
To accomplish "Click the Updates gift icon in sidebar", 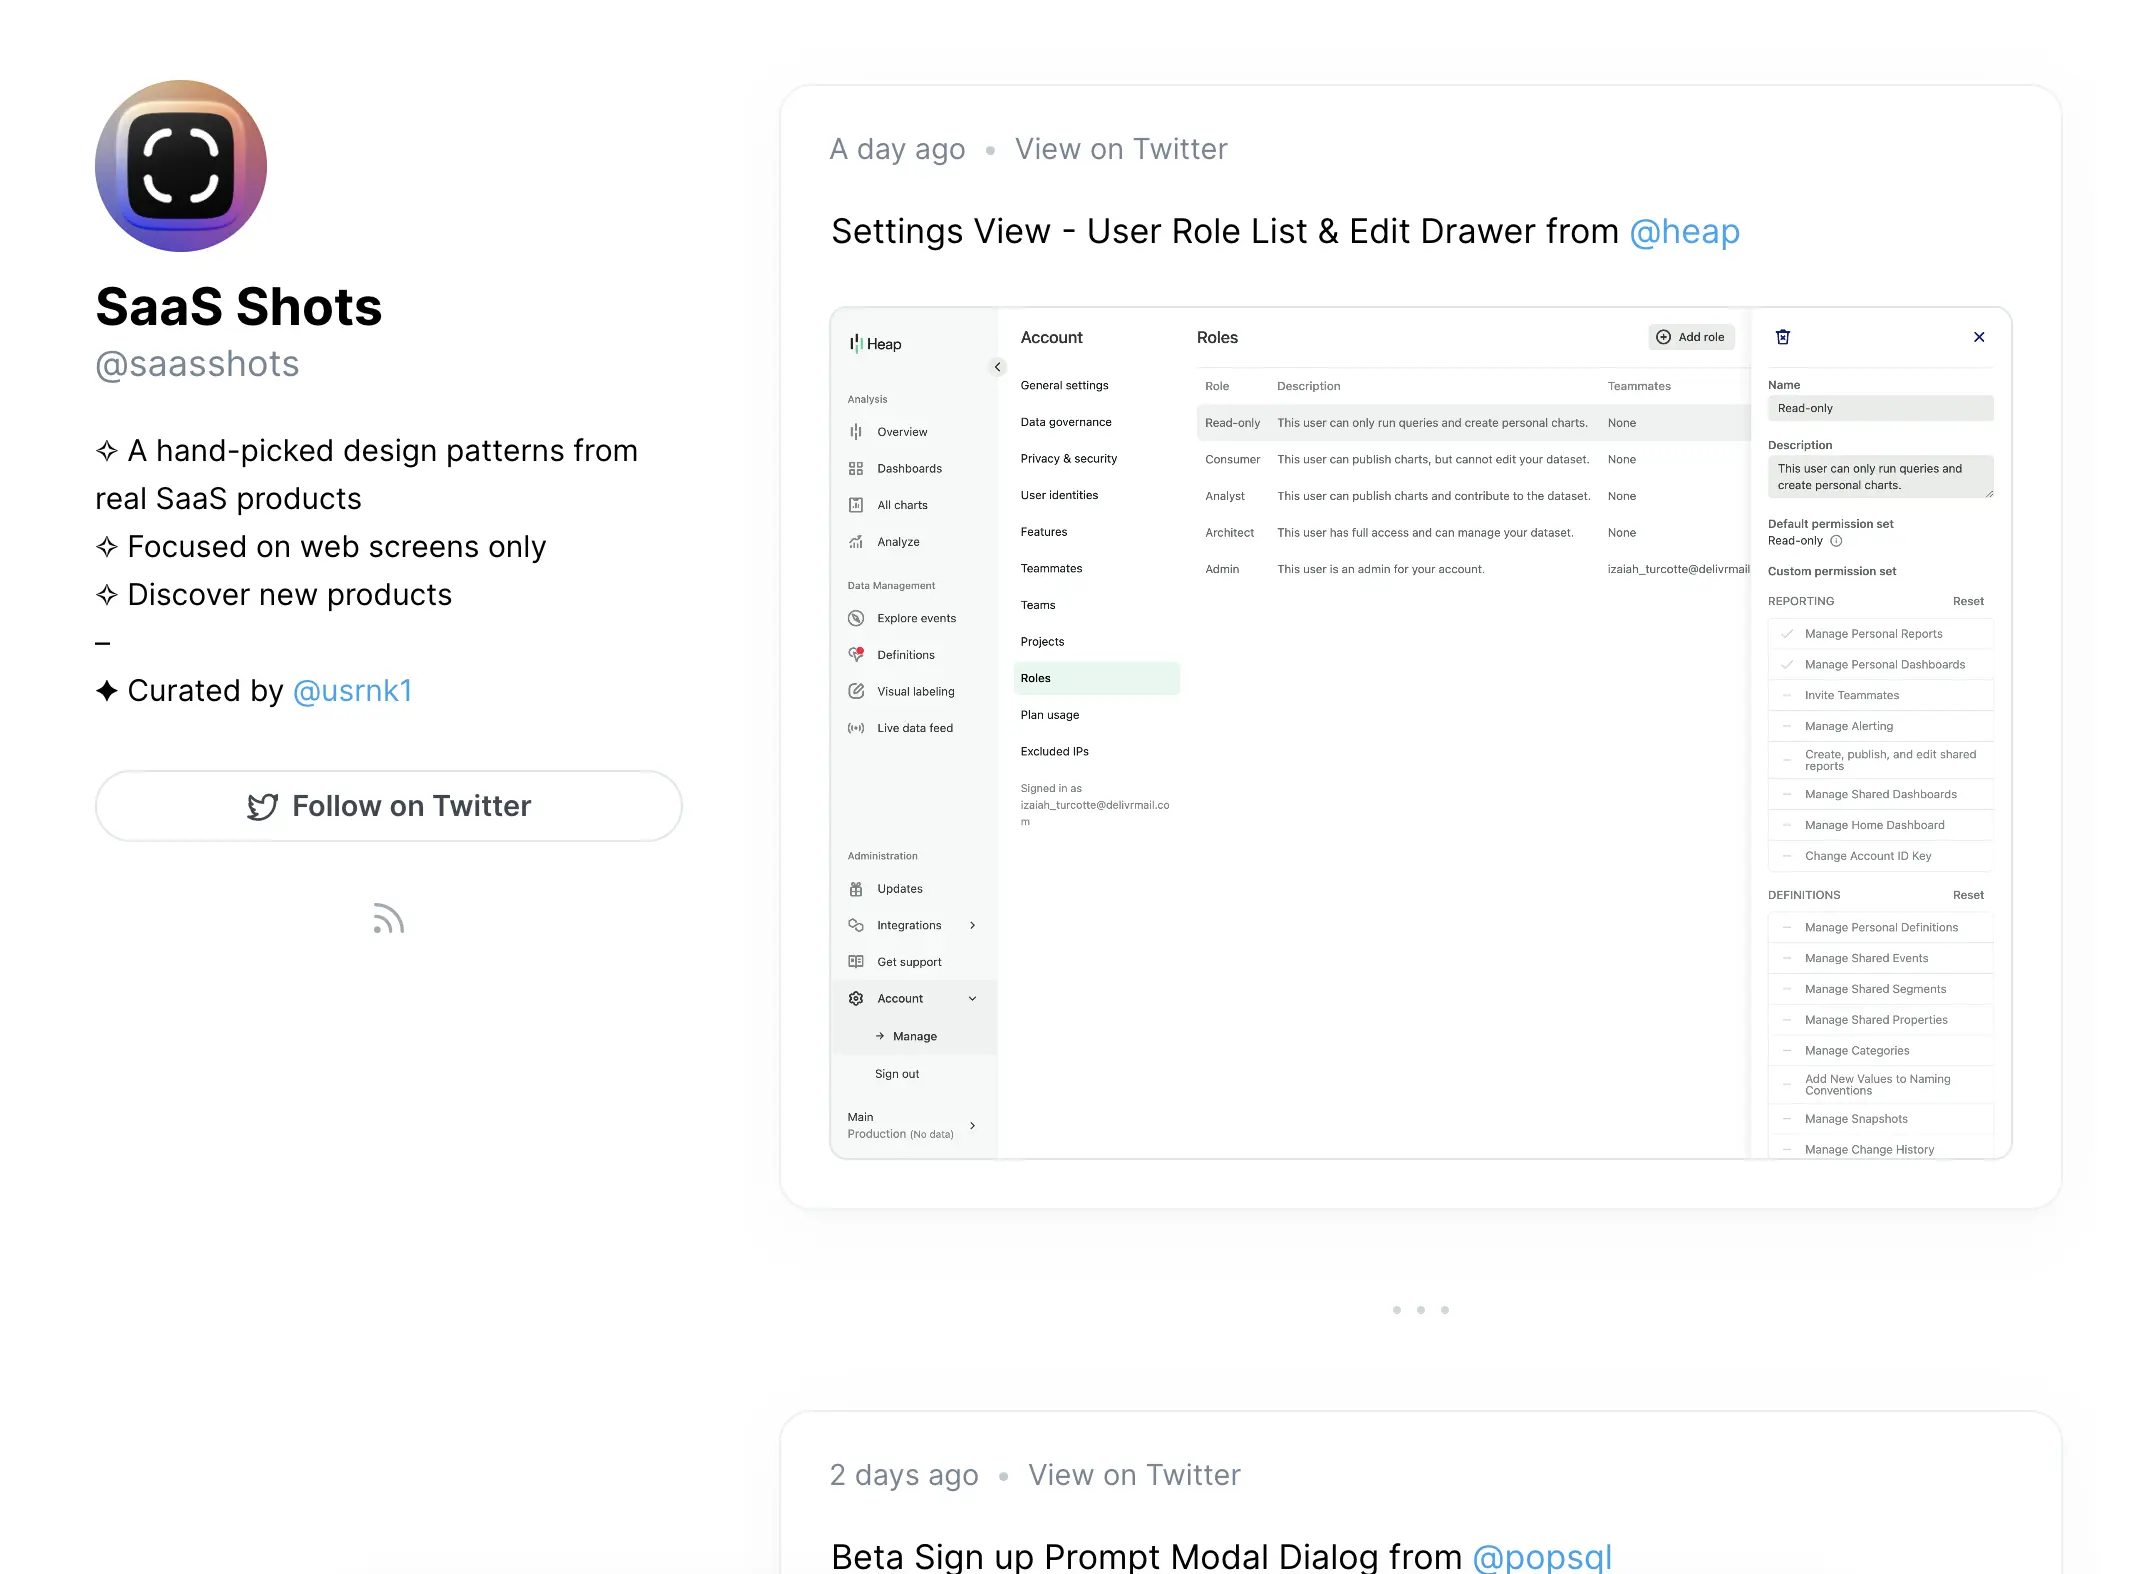I will (856, 889).
